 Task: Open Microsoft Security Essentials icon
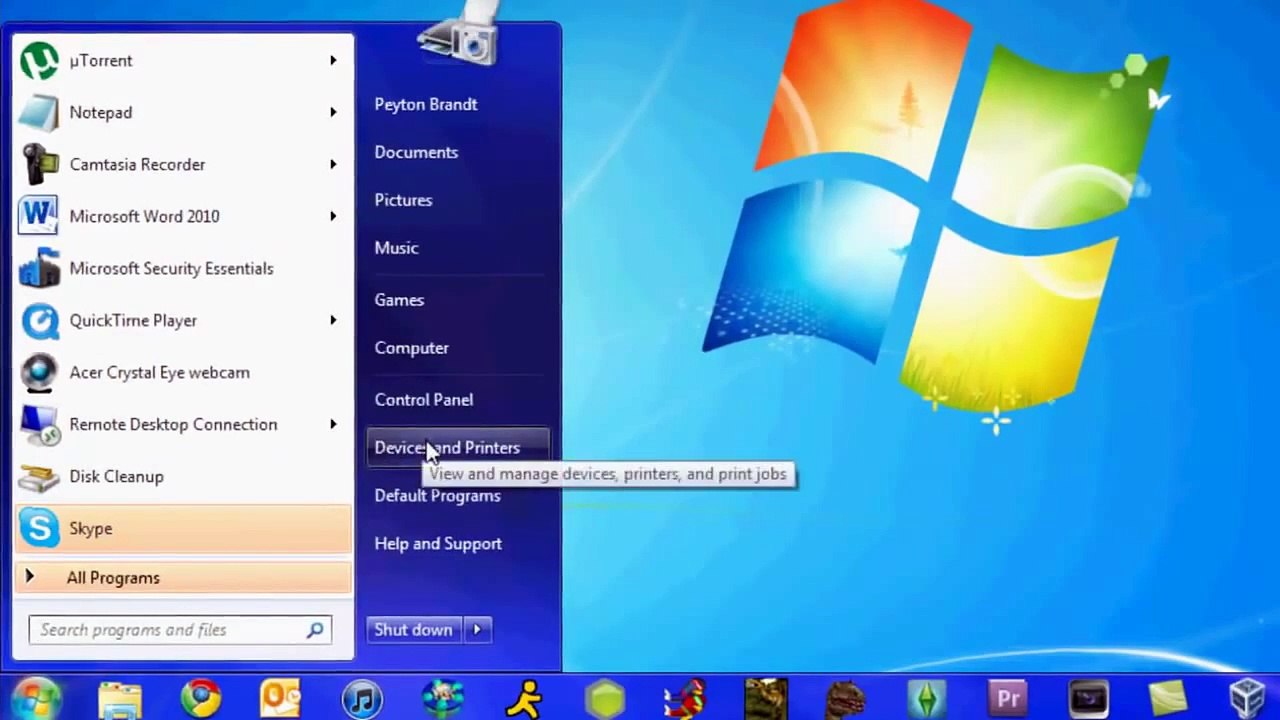point(40,269)
